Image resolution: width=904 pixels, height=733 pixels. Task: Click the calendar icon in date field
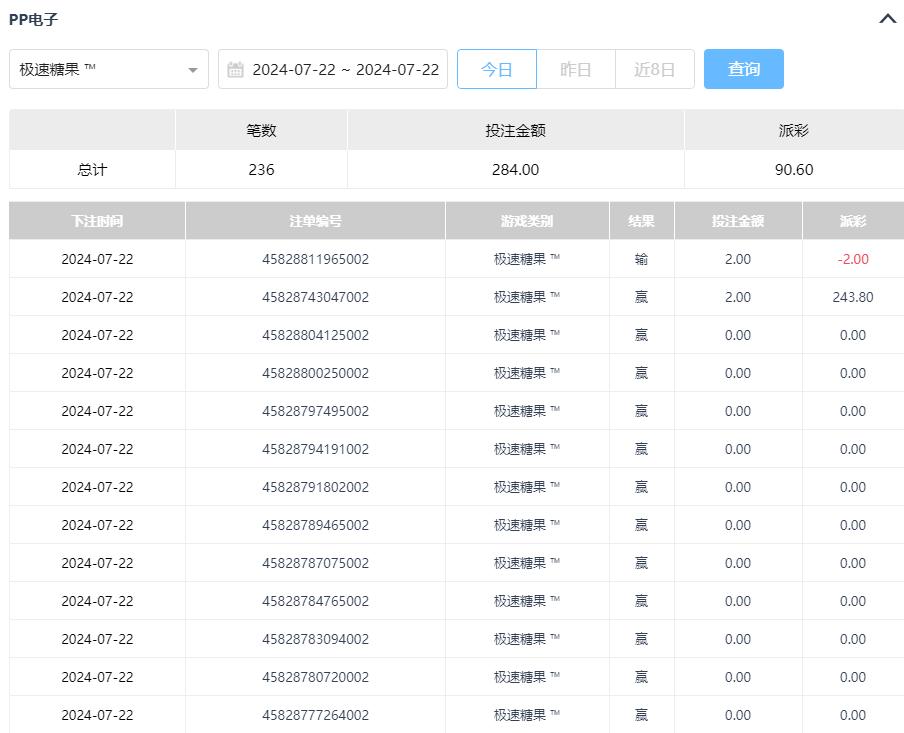[236, 70]
